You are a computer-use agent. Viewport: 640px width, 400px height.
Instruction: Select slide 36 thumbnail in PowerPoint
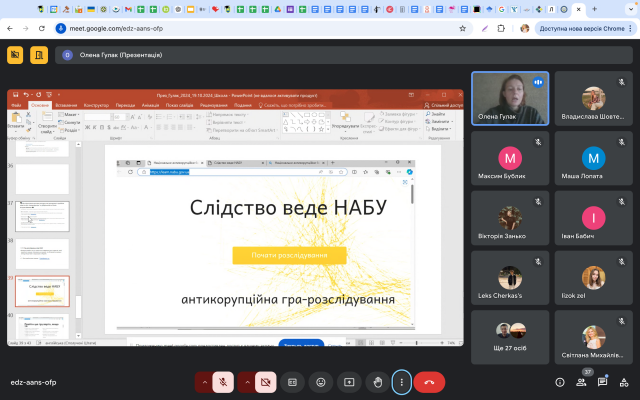(x=42, y=179)
